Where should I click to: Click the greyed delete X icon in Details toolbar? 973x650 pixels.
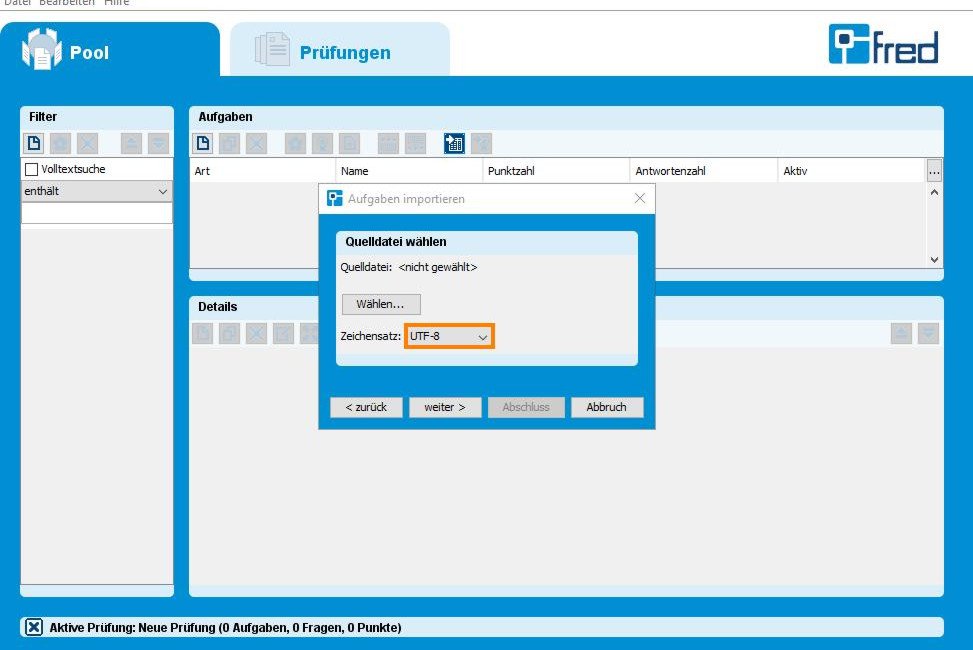pyautogui.click(x=256, y=333)
